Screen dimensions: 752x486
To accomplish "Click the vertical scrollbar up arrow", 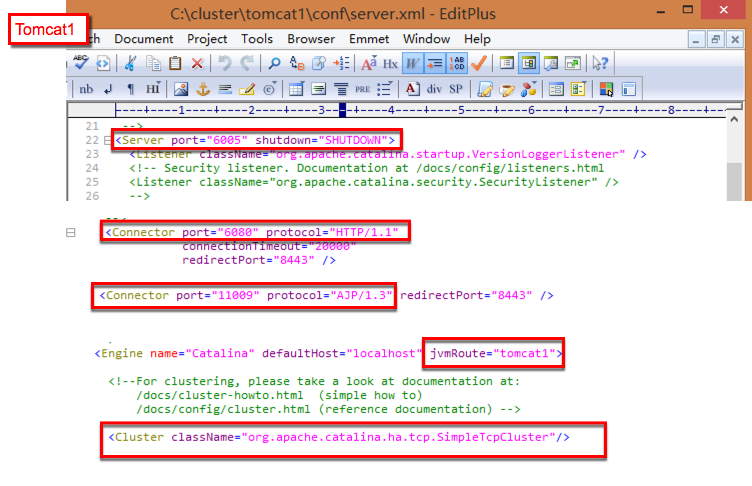I will pyautogui.click(x=734, y=119).
